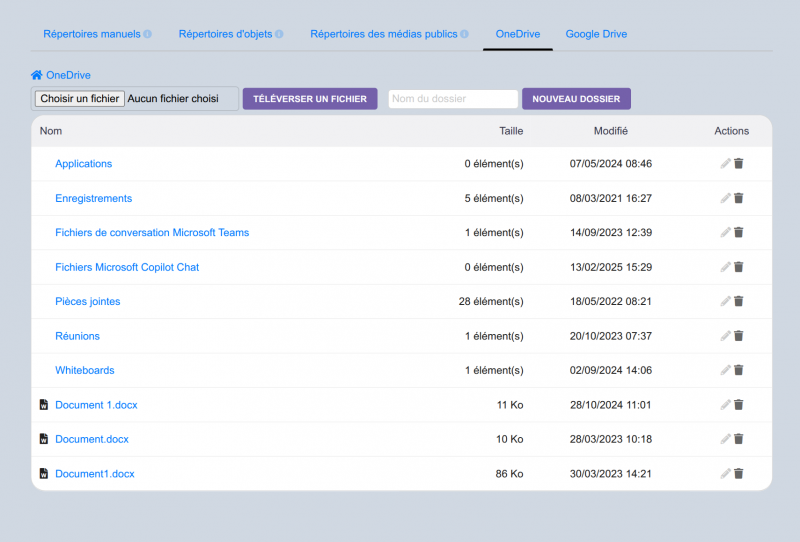Click the Taille column header

511,131
